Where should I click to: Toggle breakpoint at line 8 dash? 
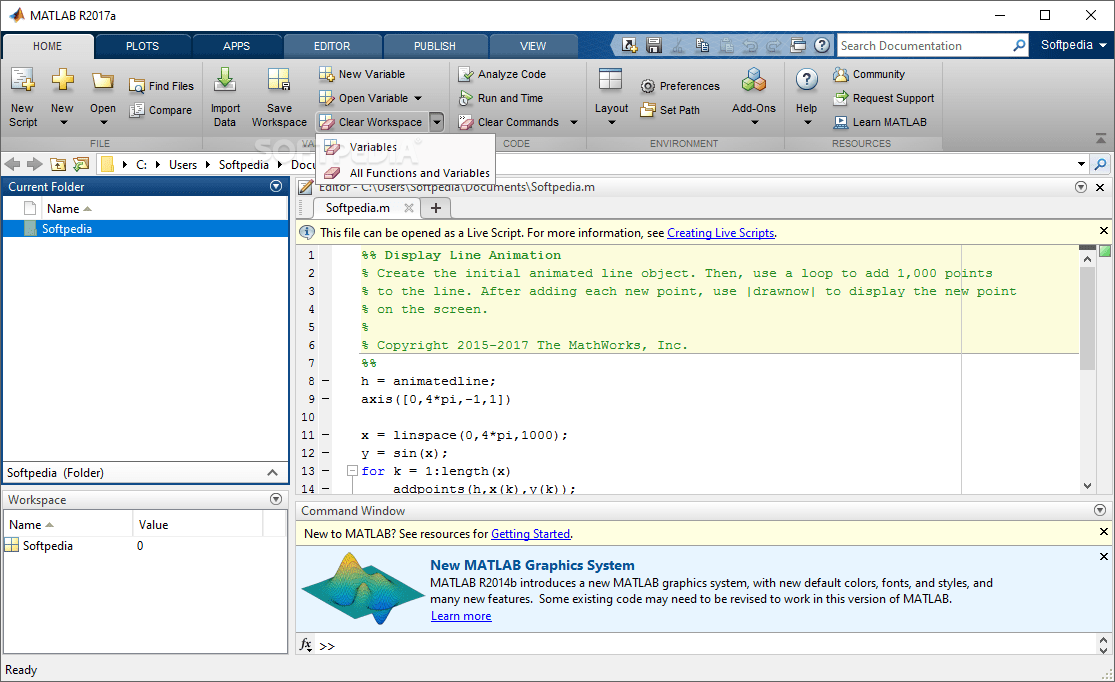(x=326, y=381)
